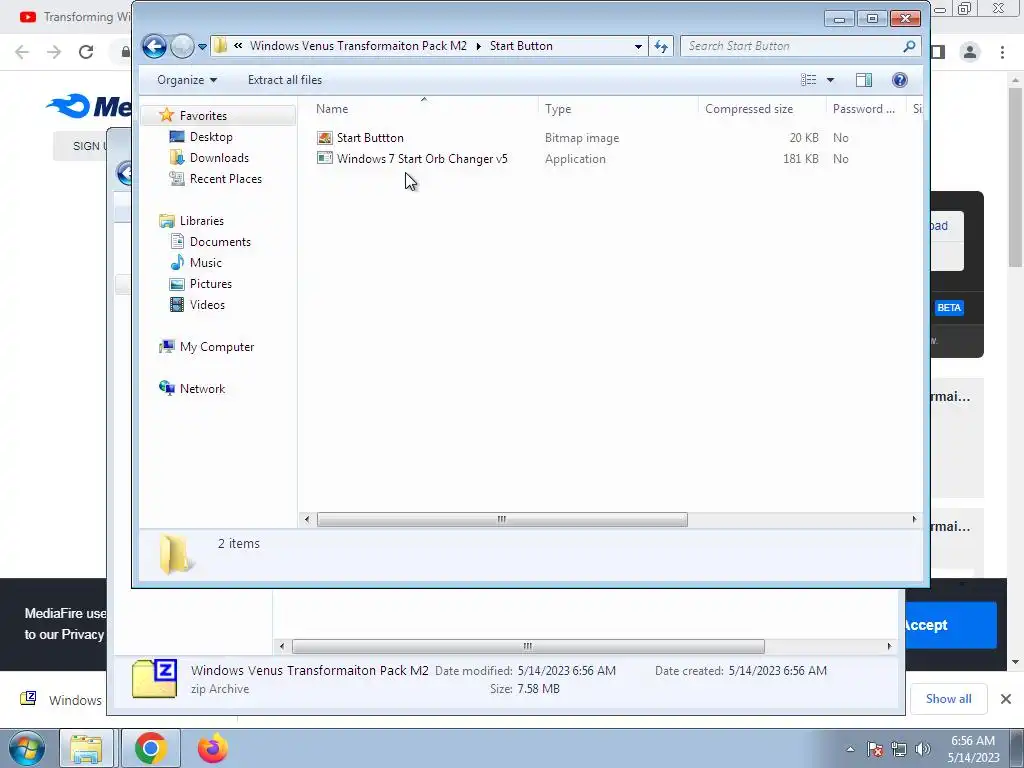Click the Chrome side panel icon

[938, 52]
